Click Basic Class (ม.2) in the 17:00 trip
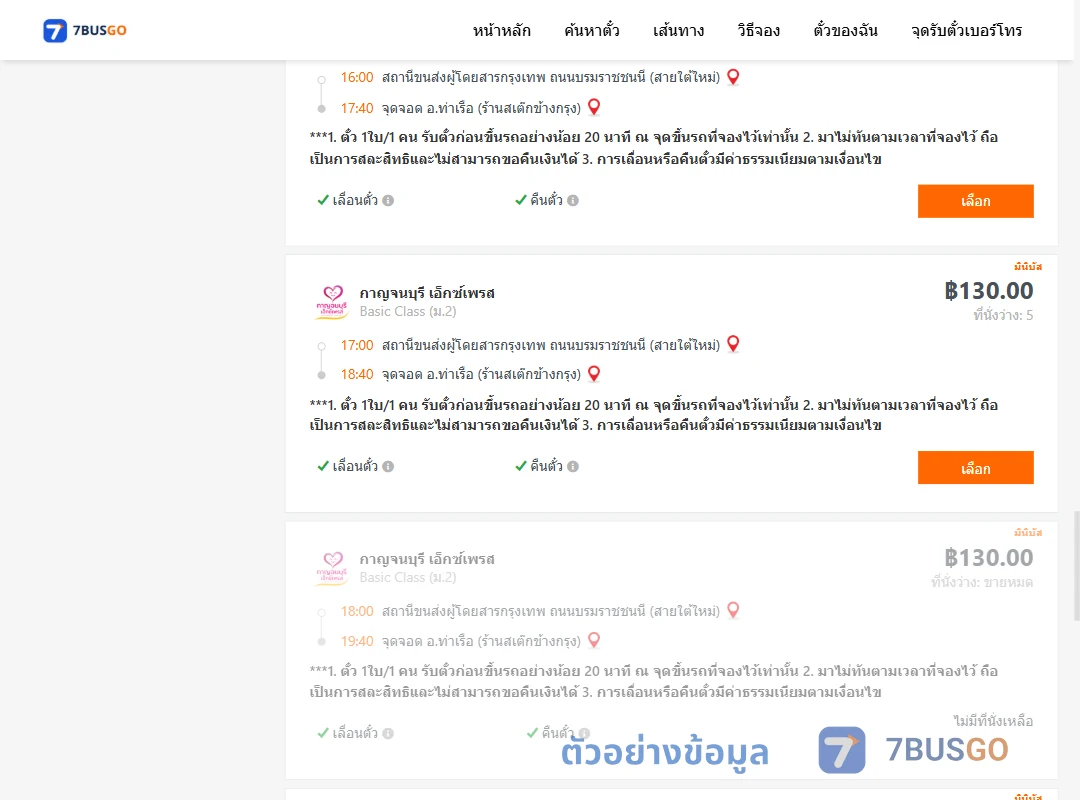Viewport: 1080px width, 800px height. pyautogui.click(x=408, y=311)
